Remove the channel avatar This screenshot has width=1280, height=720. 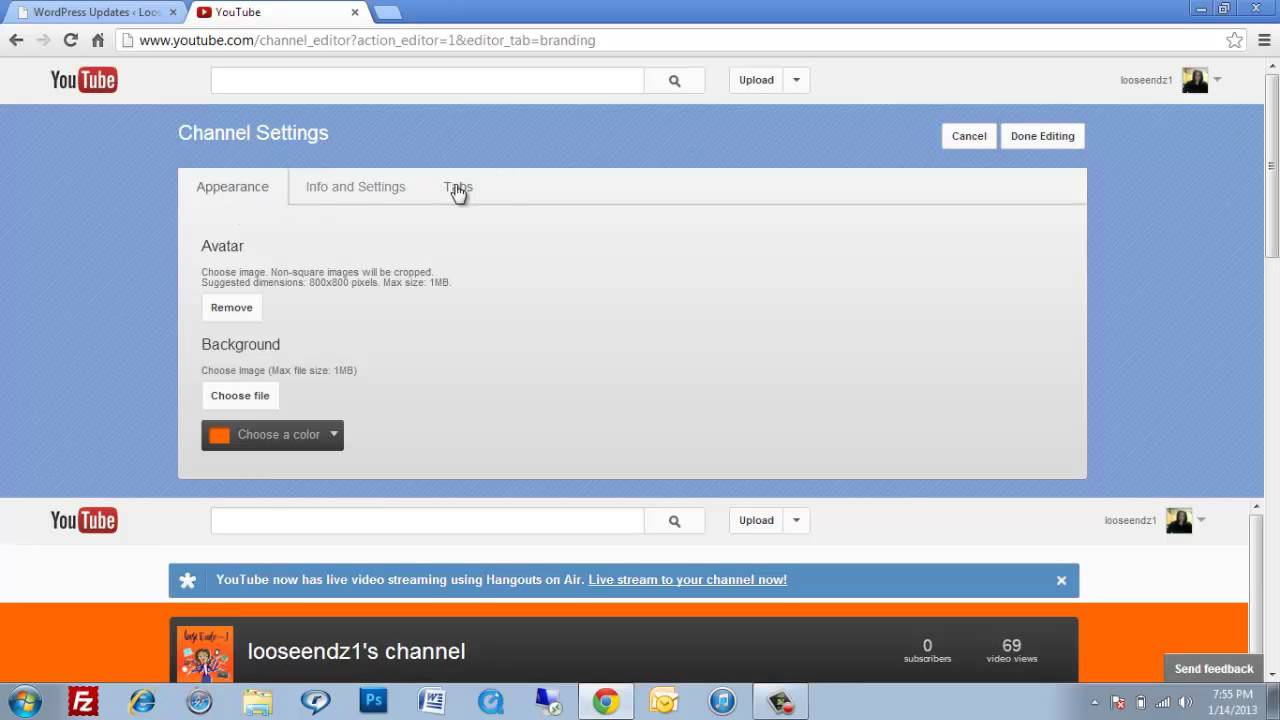tap(231, 308)
